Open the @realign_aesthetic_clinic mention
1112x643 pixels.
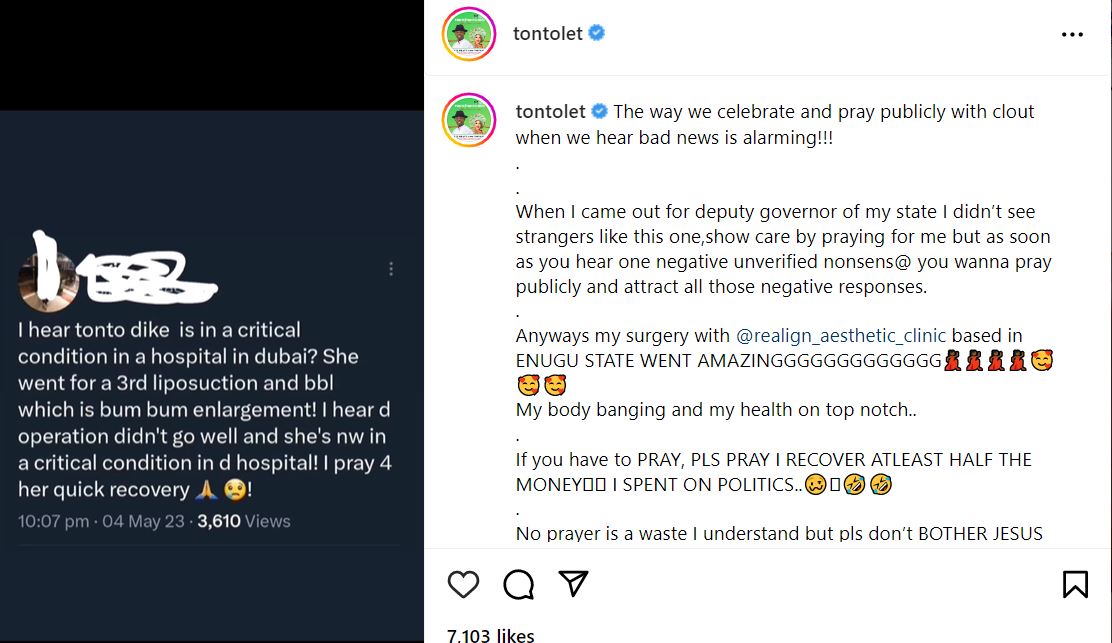tap(841, 336)
